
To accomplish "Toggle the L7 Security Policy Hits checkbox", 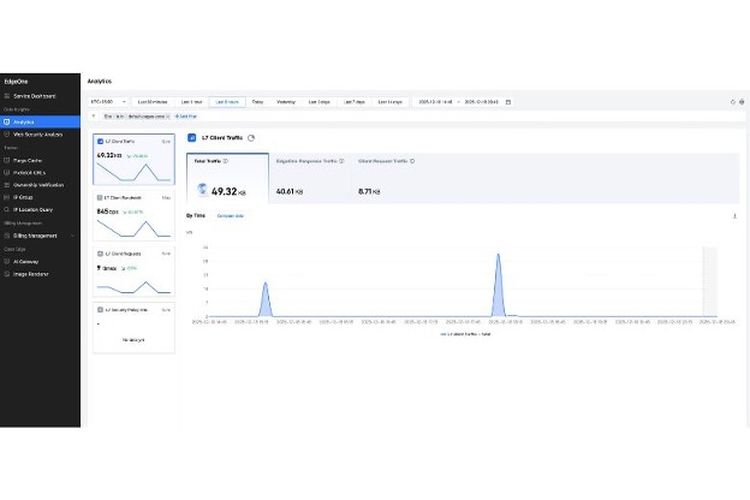I will pos(100,310).
